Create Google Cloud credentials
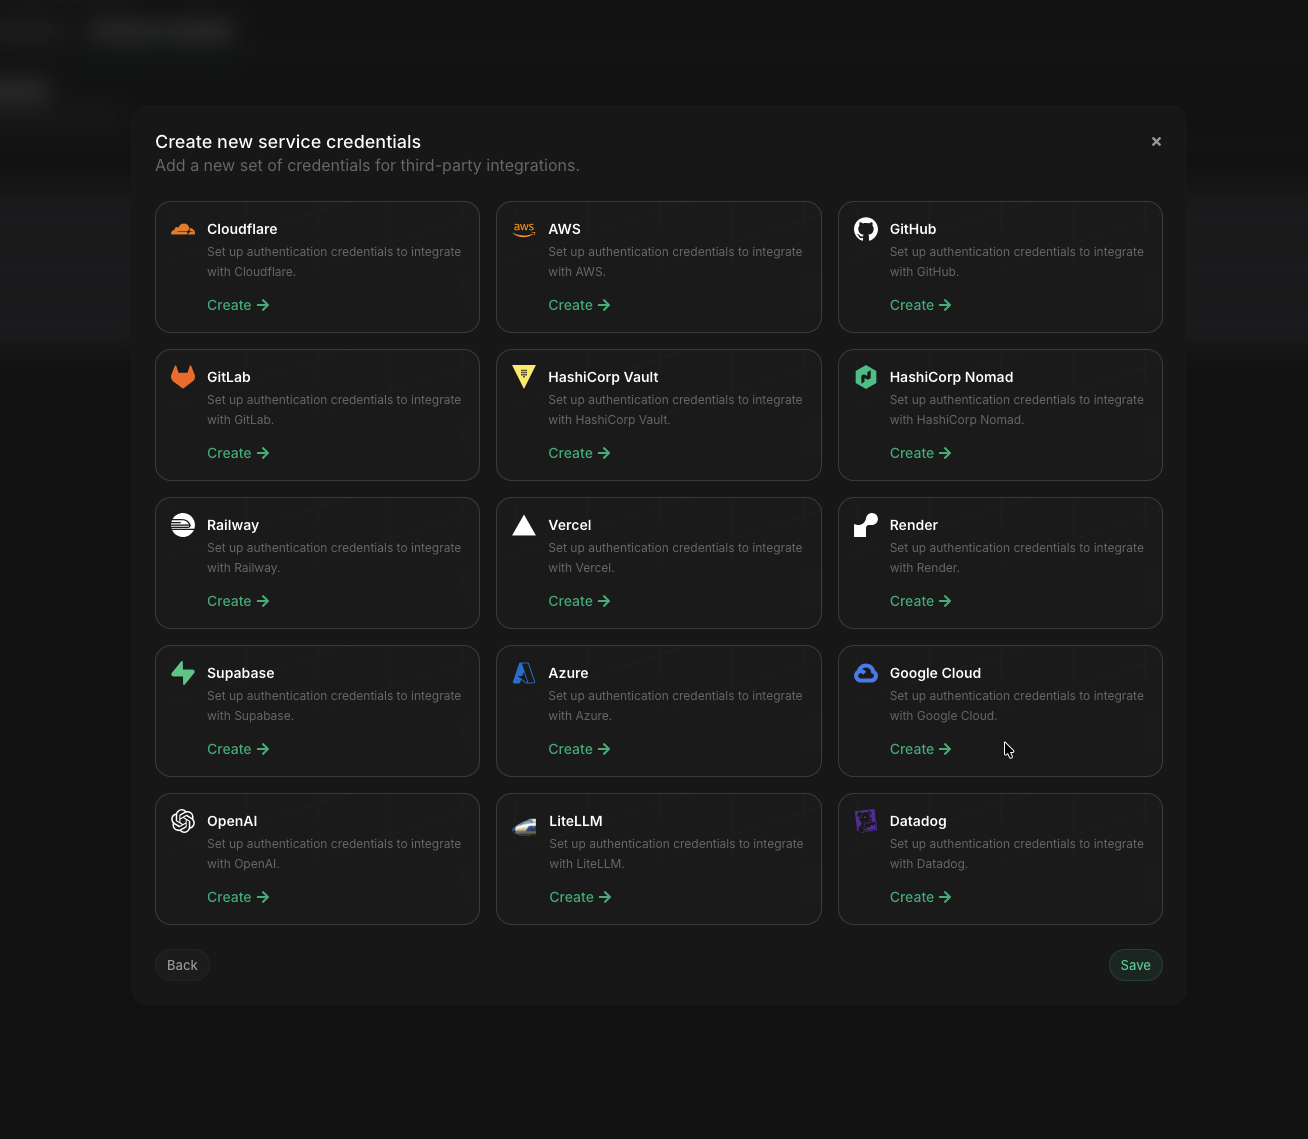 [920, 749]
